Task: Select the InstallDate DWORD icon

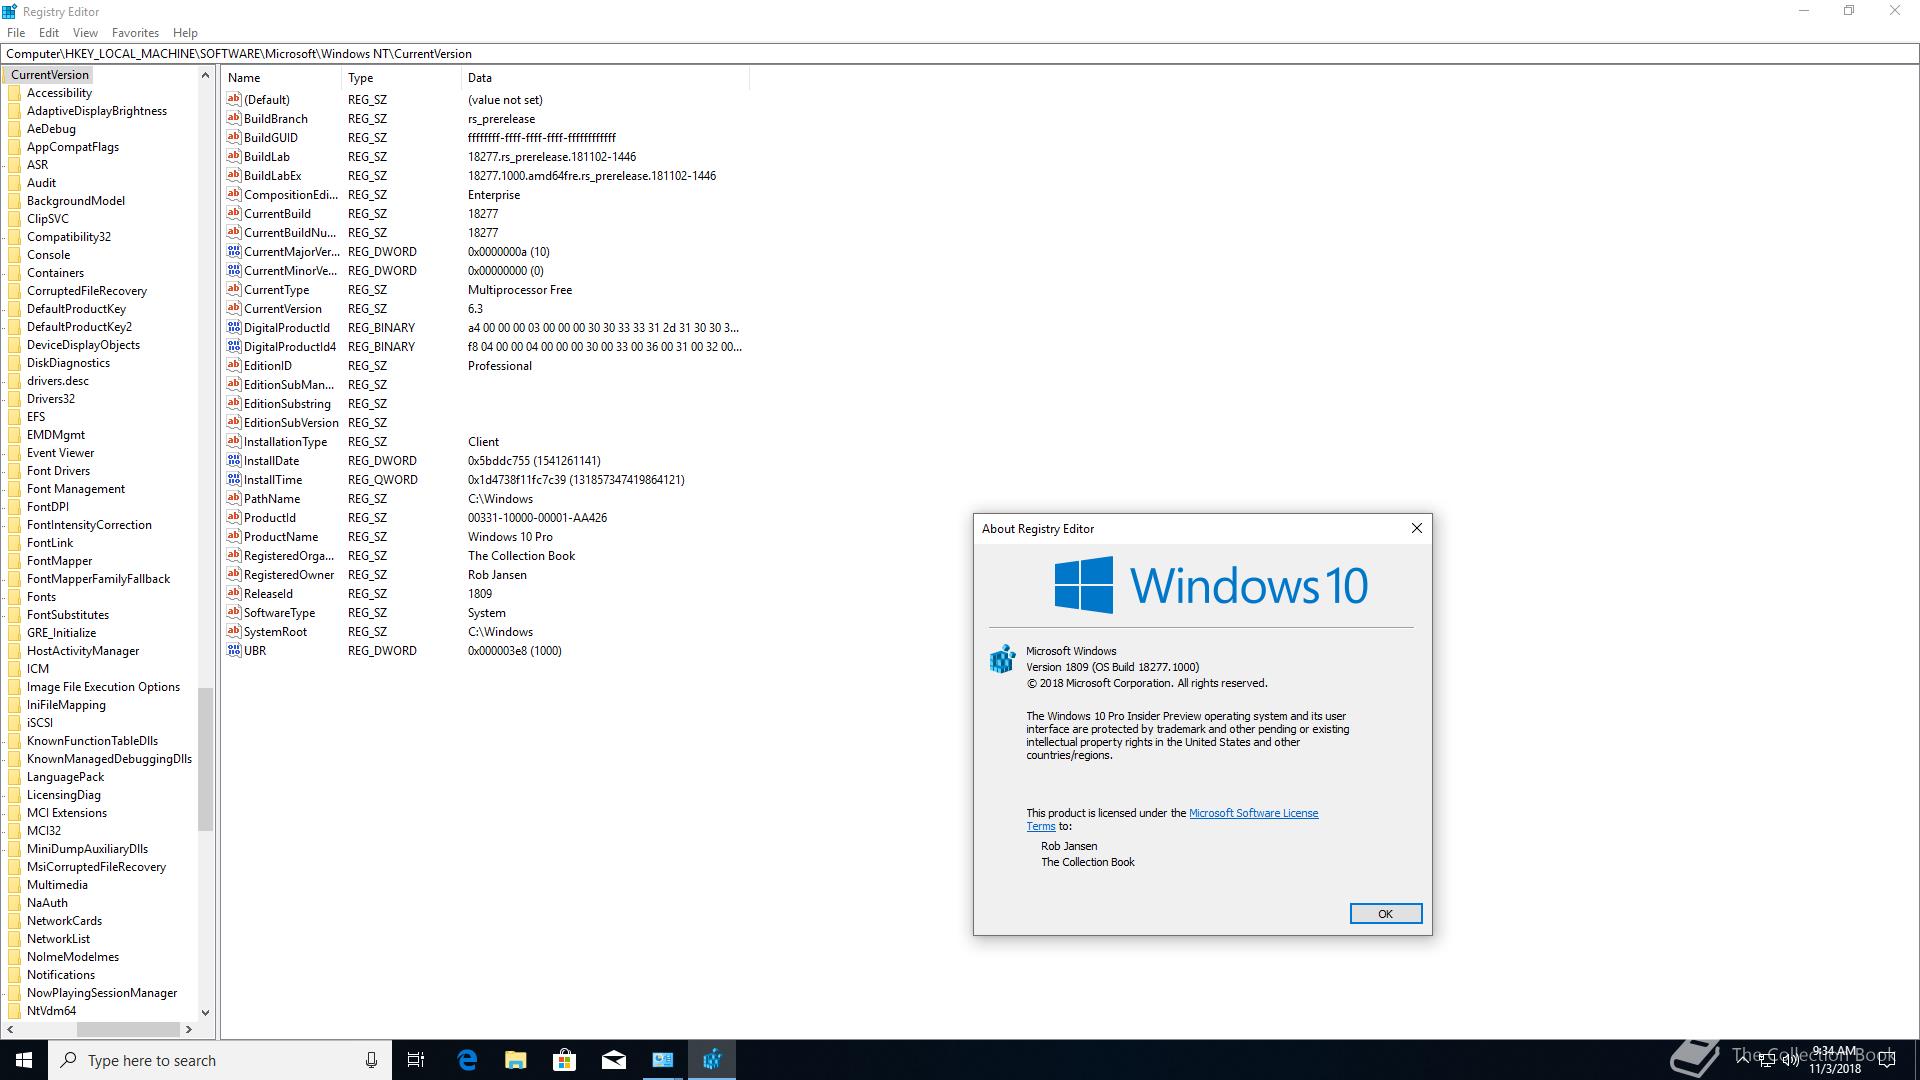Action: pos(234,460)
